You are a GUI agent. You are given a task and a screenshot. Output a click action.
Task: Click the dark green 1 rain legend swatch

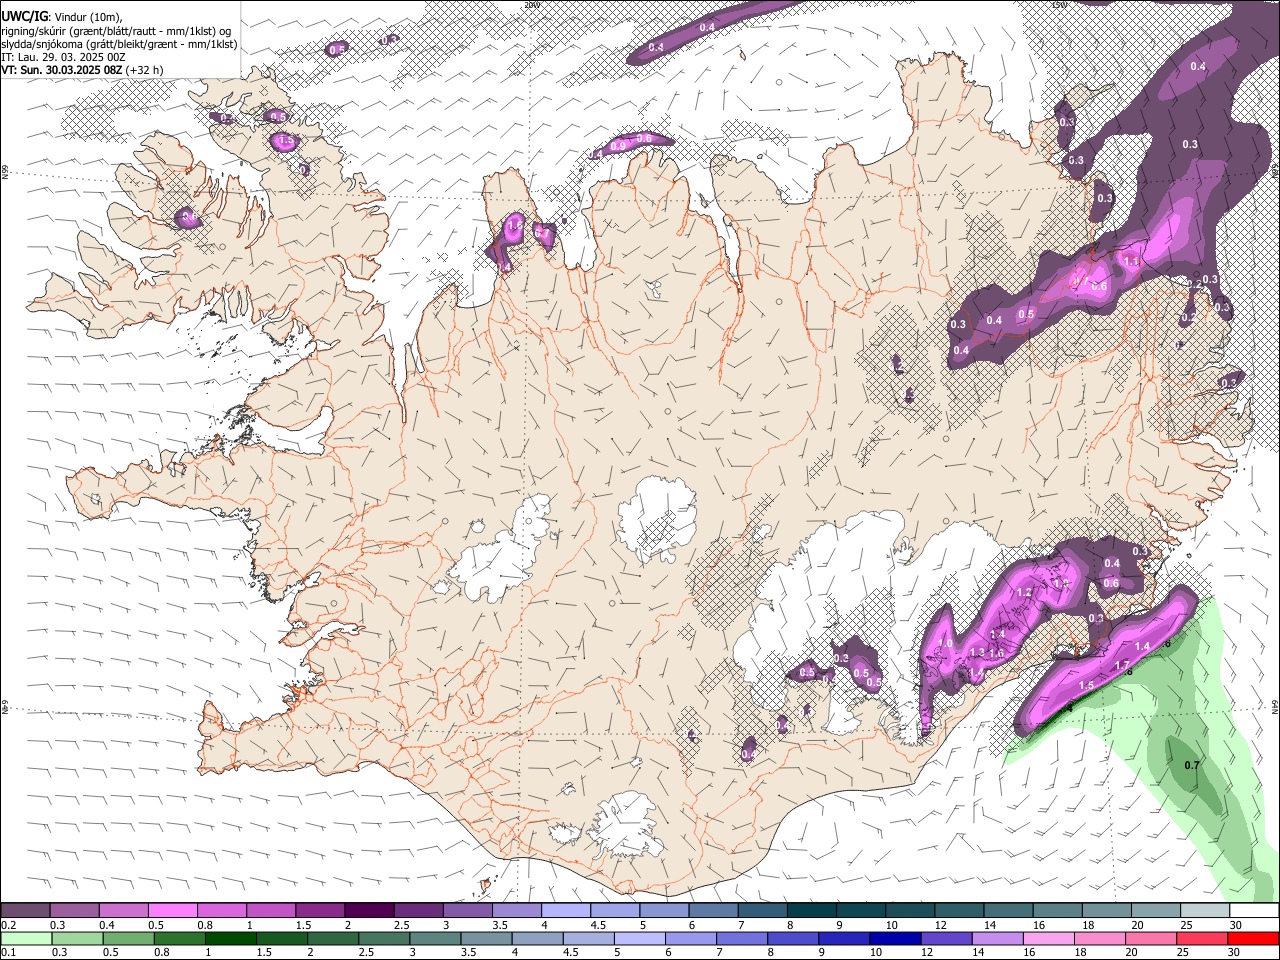point(231,938)
